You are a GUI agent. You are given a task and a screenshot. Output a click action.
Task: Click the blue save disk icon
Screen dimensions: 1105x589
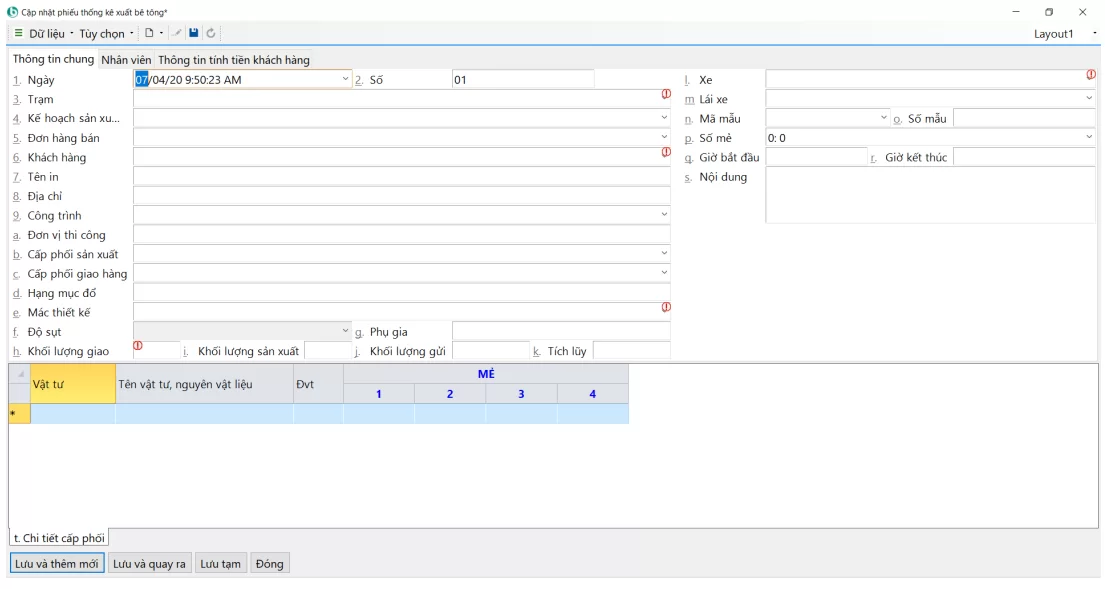tap(194, 33)
